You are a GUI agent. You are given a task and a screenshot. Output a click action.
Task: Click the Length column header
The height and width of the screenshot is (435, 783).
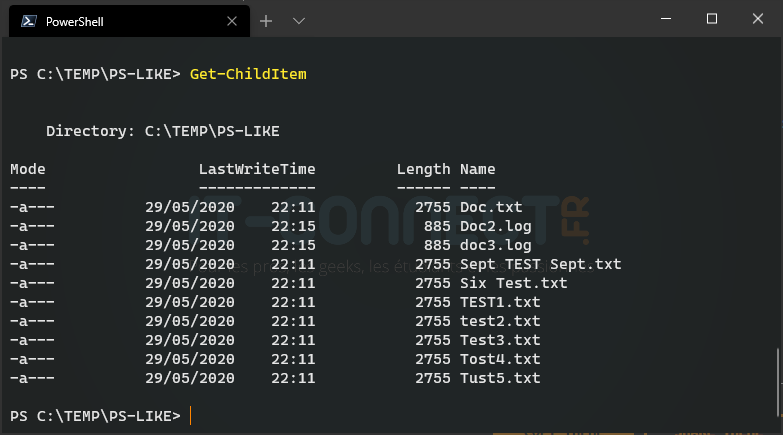click(x=423, y=169)
